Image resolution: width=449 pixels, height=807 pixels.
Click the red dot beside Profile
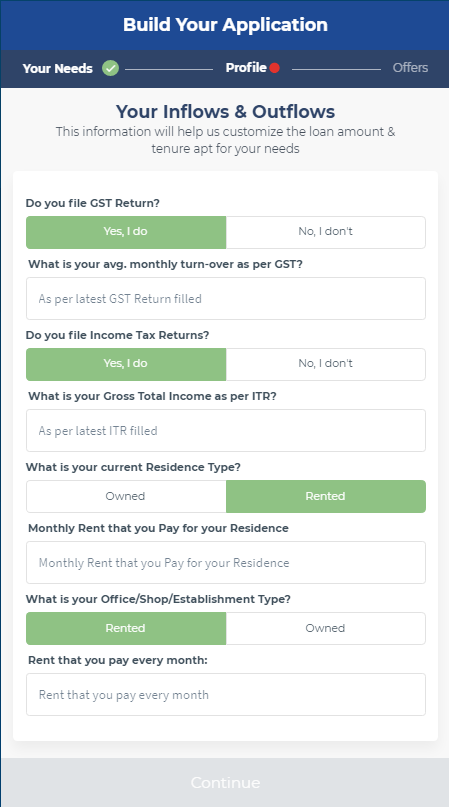point(274,68)
